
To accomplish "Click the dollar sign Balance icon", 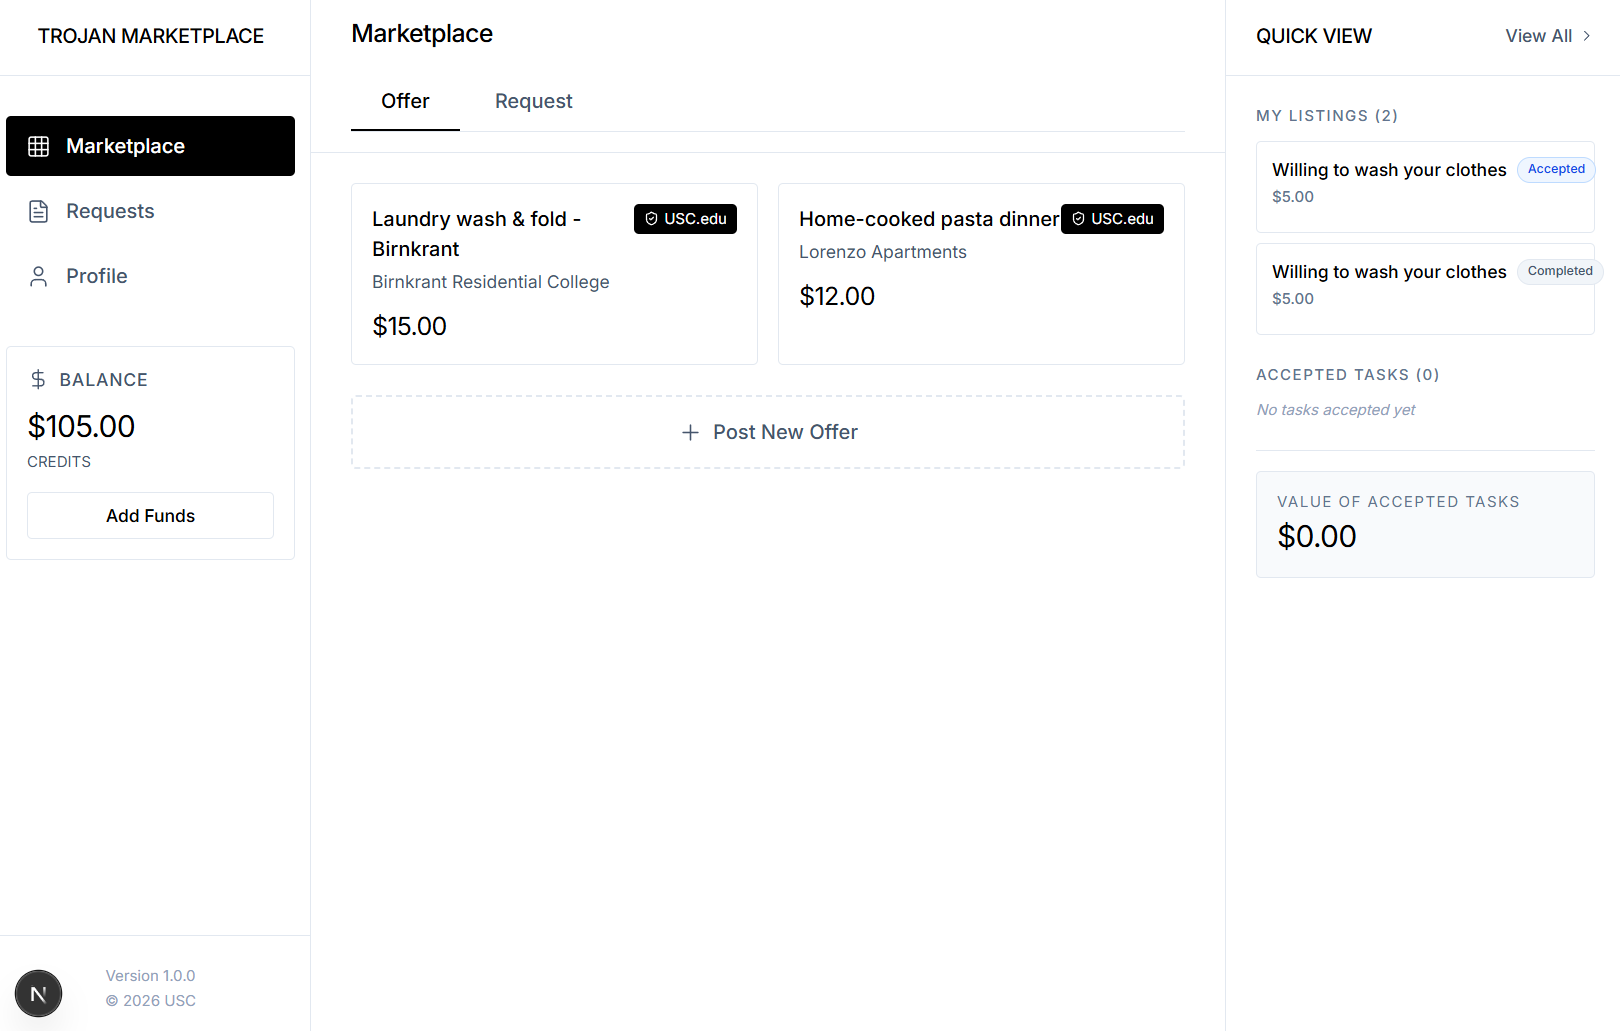I will 38,379.
